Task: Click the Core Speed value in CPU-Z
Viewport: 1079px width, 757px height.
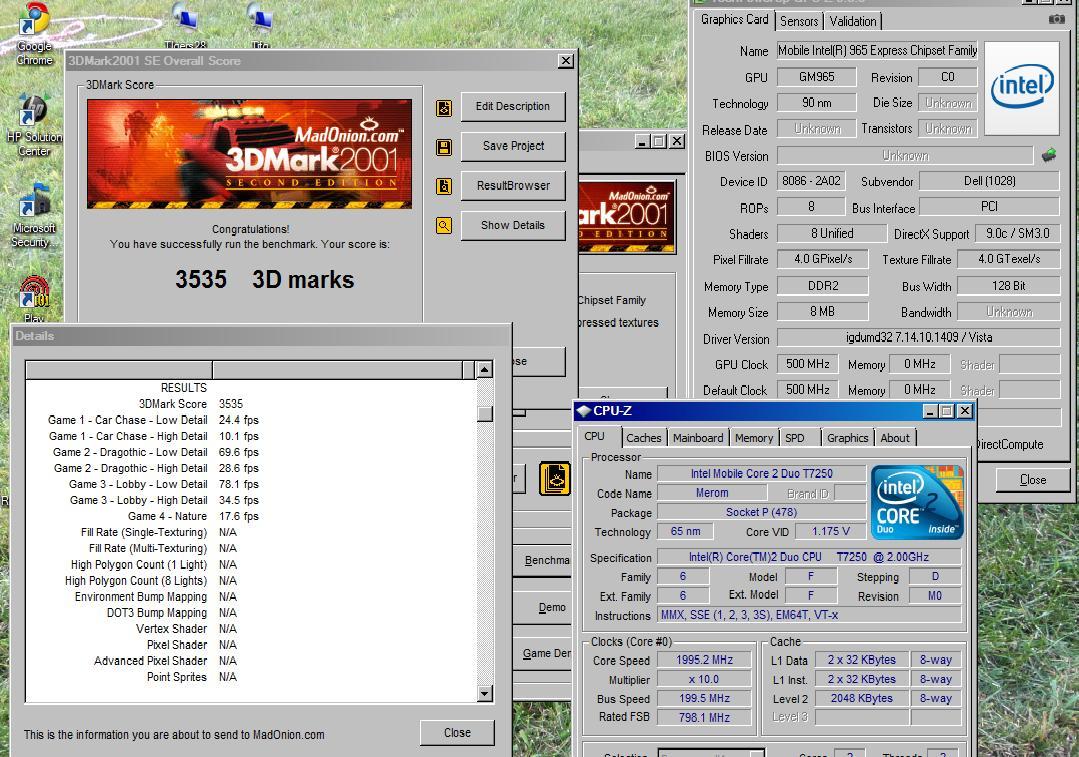Action: point(704,659)
